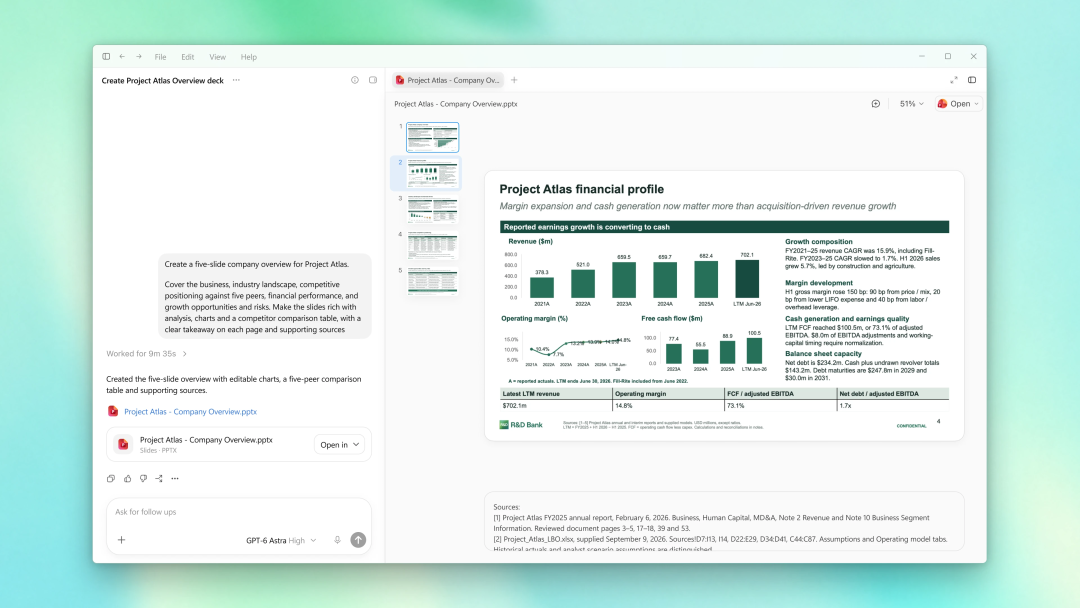Viewport: 1080px width, 608px height.
Task: Expand the 'Worked for 9m 35s' details
Action: tap(146, 354)
